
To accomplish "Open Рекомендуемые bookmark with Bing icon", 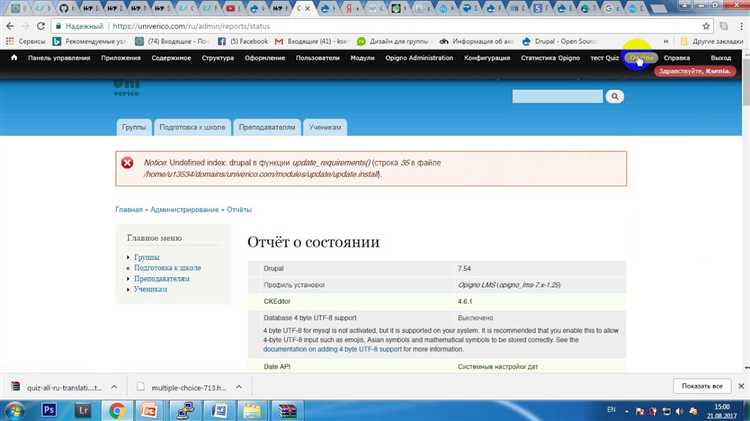I will click(89, 42).
